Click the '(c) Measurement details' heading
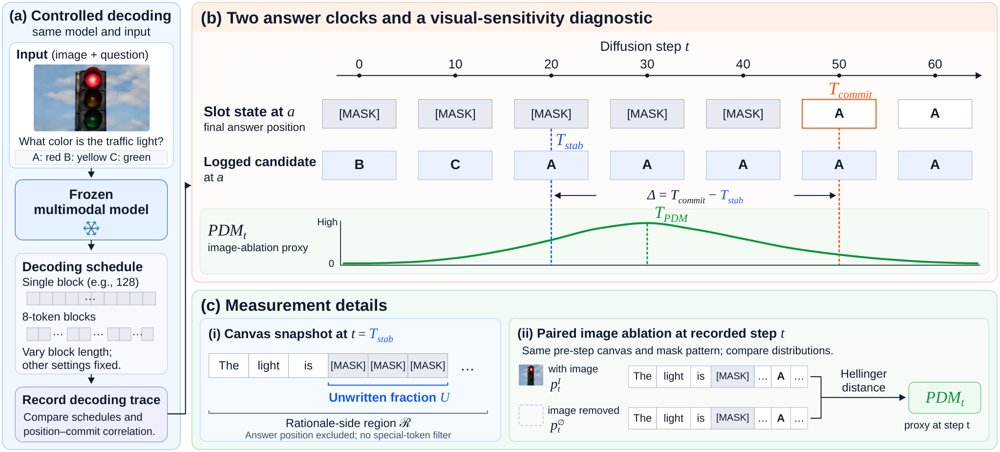 pos(293,305)
